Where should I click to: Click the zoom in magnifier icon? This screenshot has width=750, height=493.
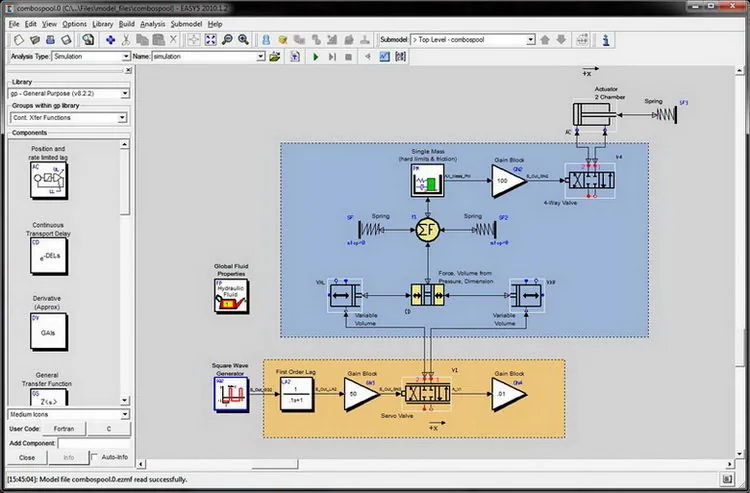click(x=243, y=40)
